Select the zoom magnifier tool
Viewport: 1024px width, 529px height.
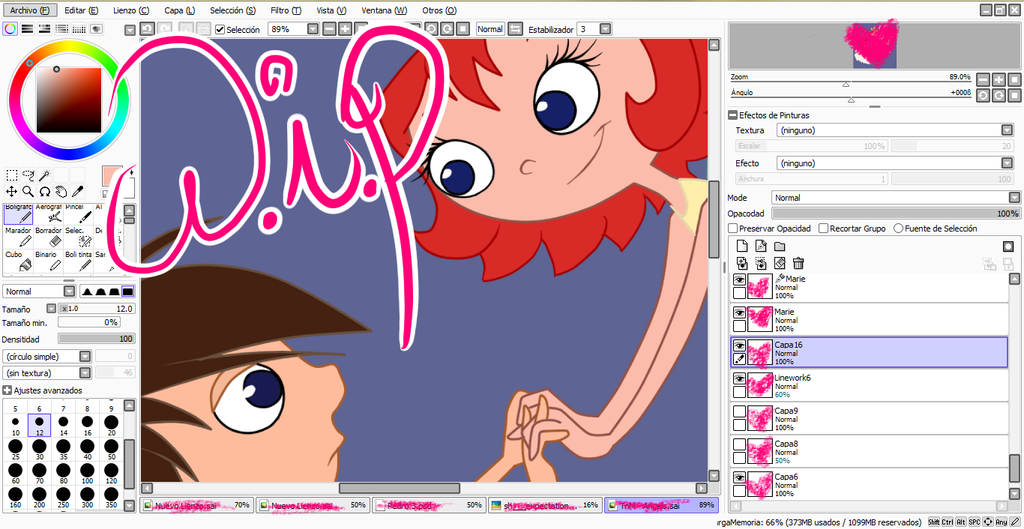pos(28,191)
